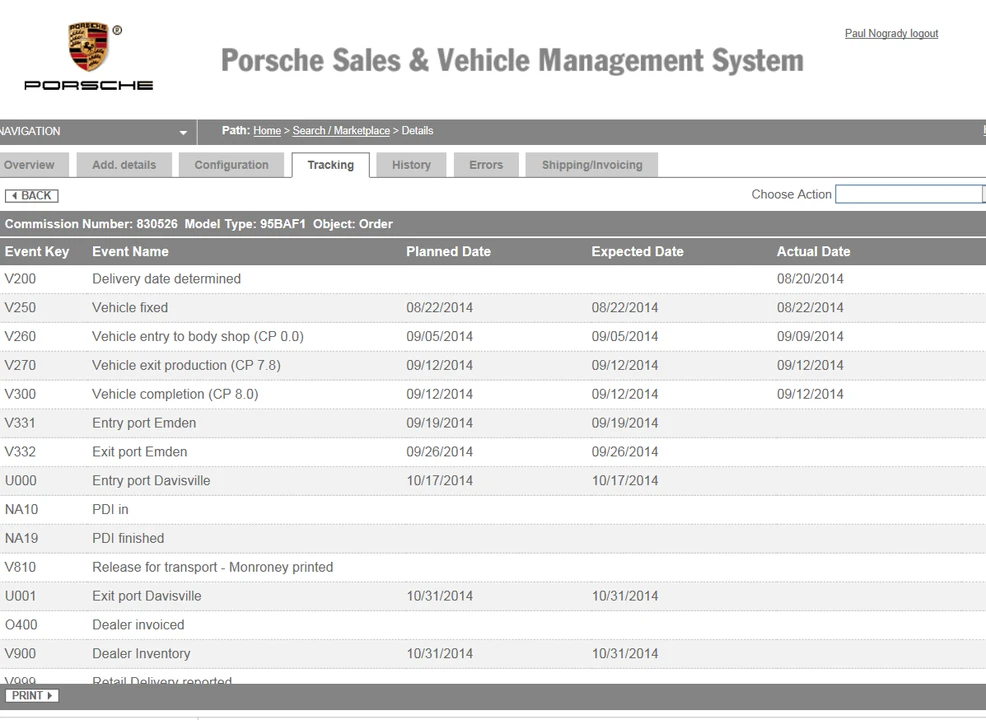Select the O400 event key cell
This screenshot has width=986, height=720.
[21, 625]
